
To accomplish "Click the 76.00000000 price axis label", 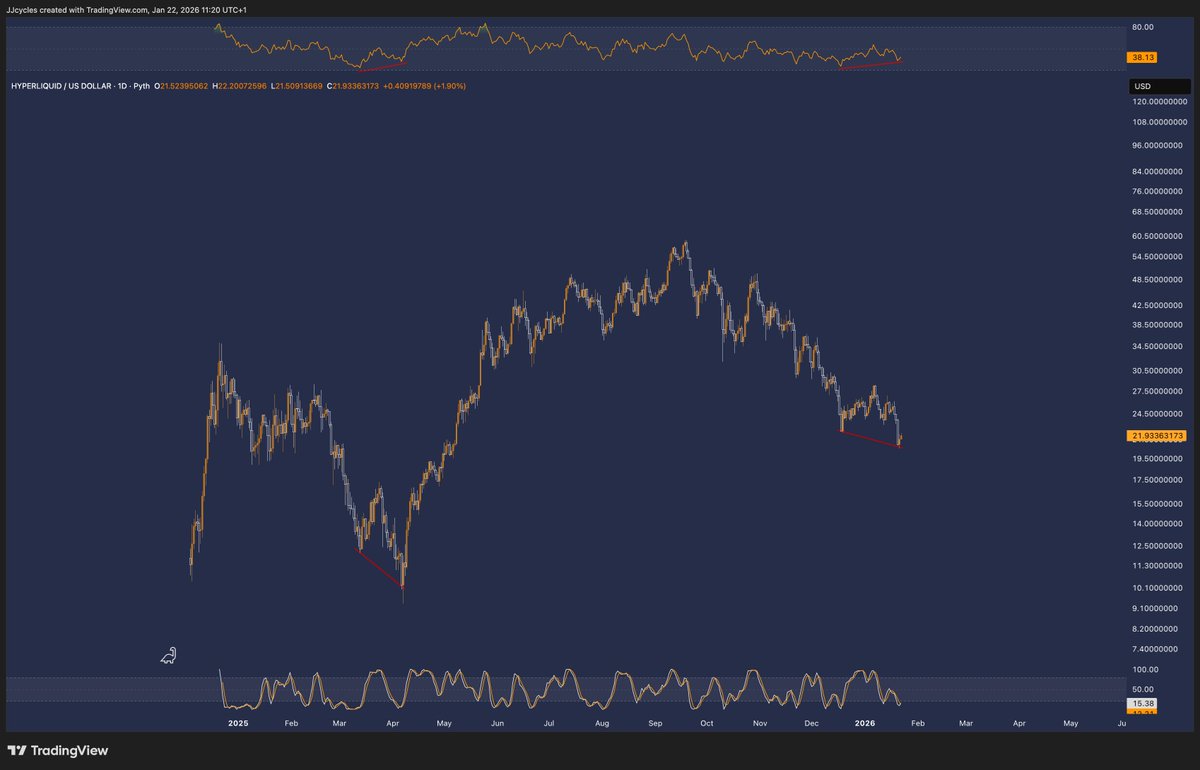I will click(1158, 191).
